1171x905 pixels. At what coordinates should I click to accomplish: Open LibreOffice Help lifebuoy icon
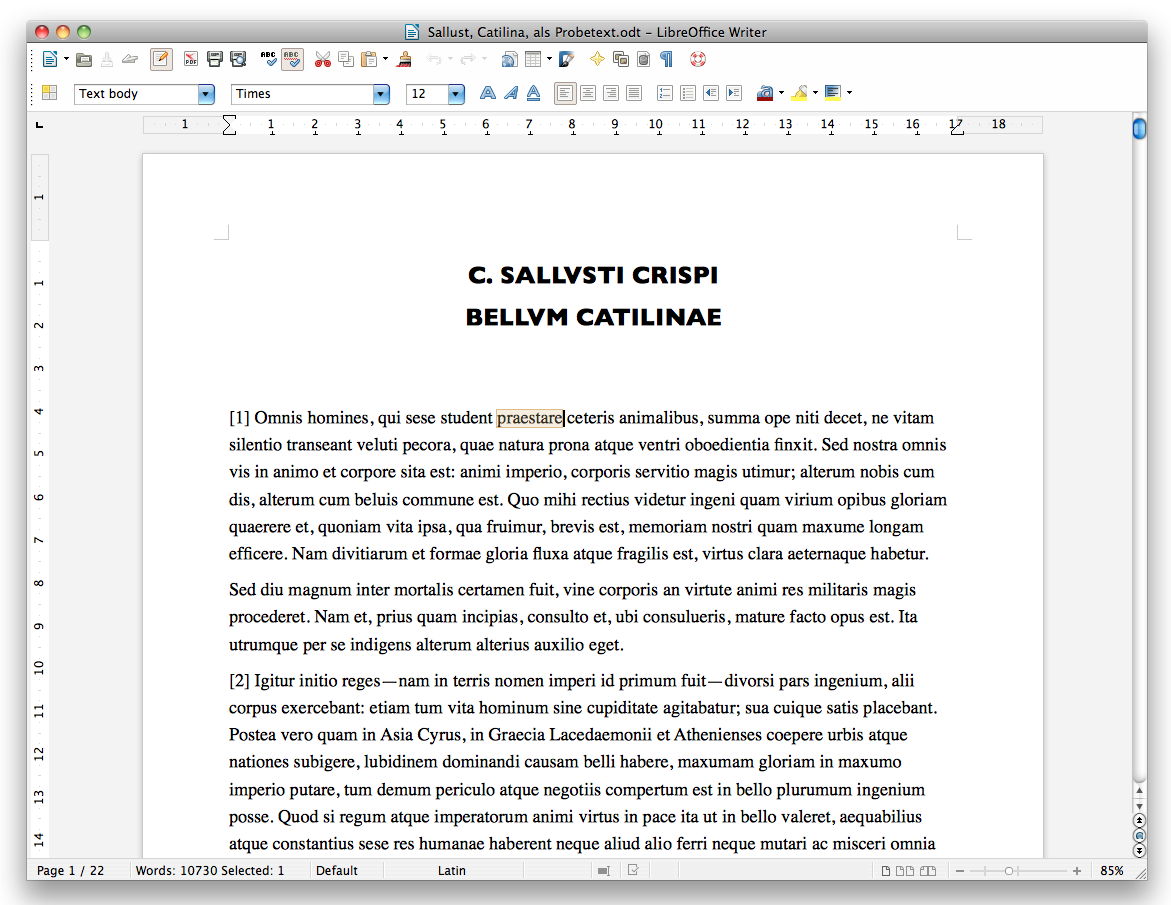(x=698, y=60)
